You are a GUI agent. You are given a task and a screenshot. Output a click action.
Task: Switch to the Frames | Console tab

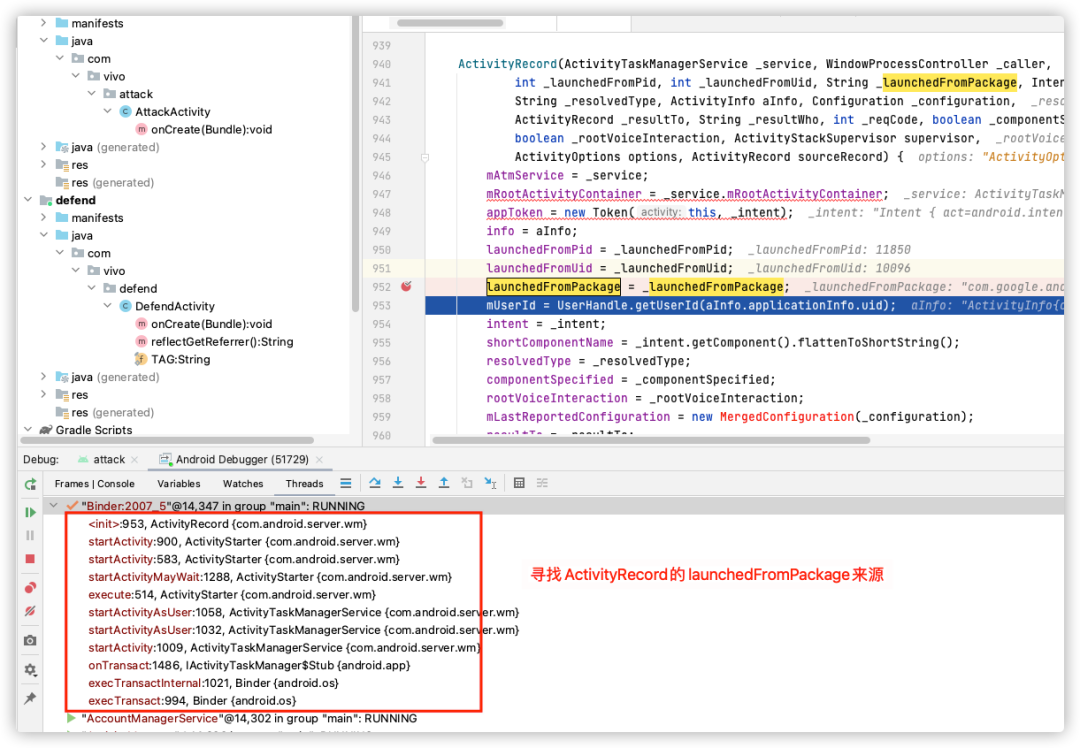pyautogui.click(x=94, y=484)
